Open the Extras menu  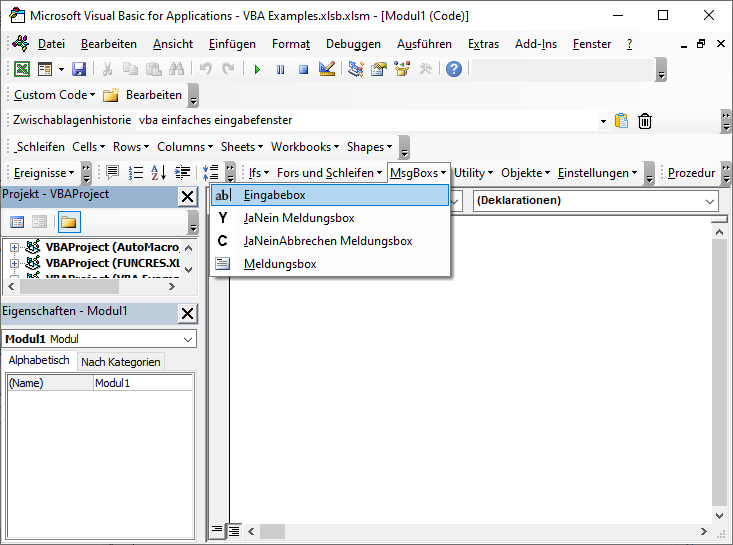click(x=483, y=44)
